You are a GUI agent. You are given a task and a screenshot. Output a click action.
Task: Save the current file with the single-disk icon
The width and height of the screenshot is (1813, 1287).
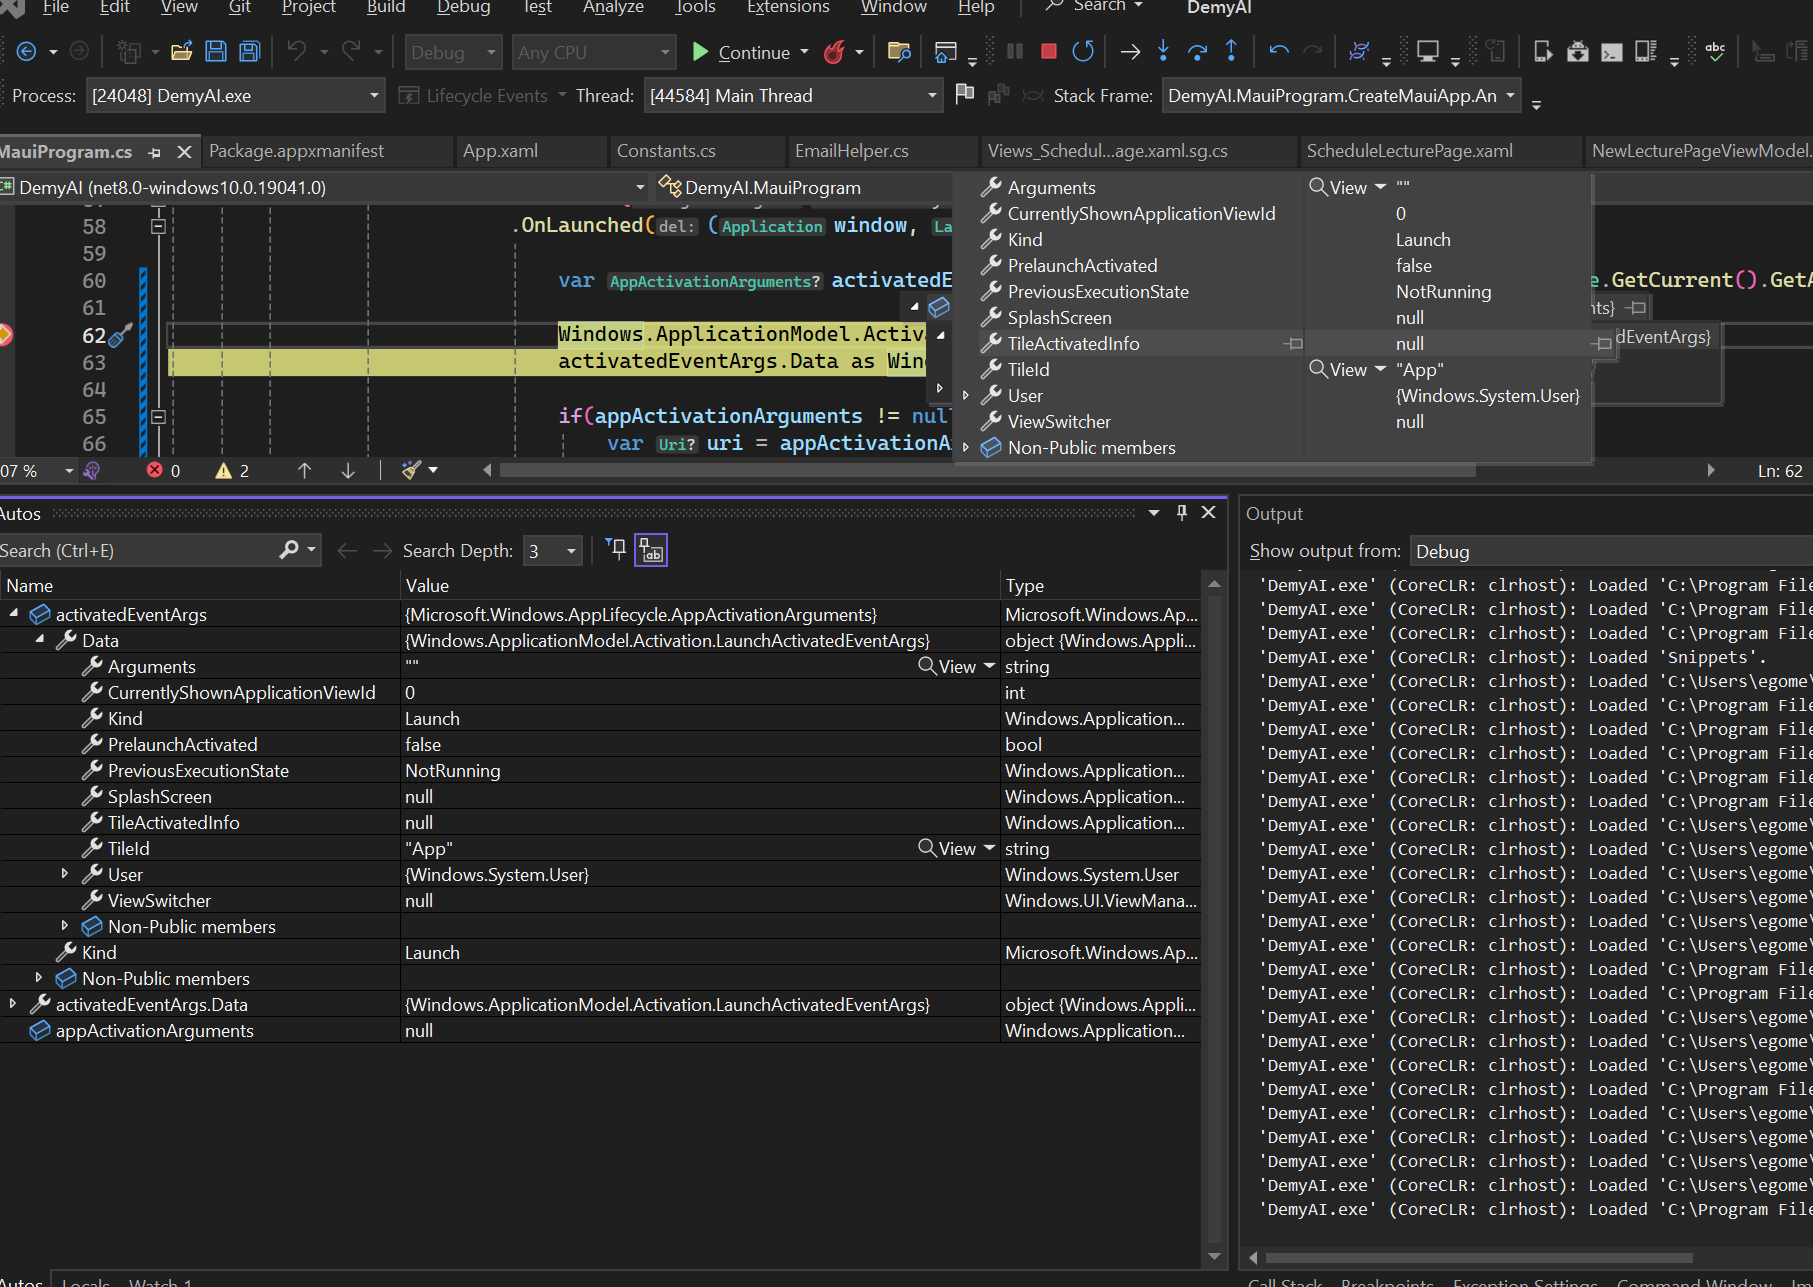(x=216, y=52)
